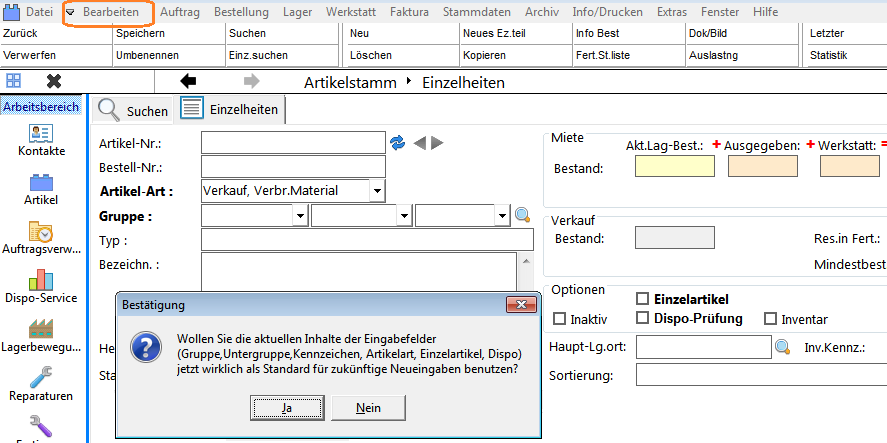Click the Fert.St.liste toolbar button
The image size is (887, 443).
click(629, 55)
